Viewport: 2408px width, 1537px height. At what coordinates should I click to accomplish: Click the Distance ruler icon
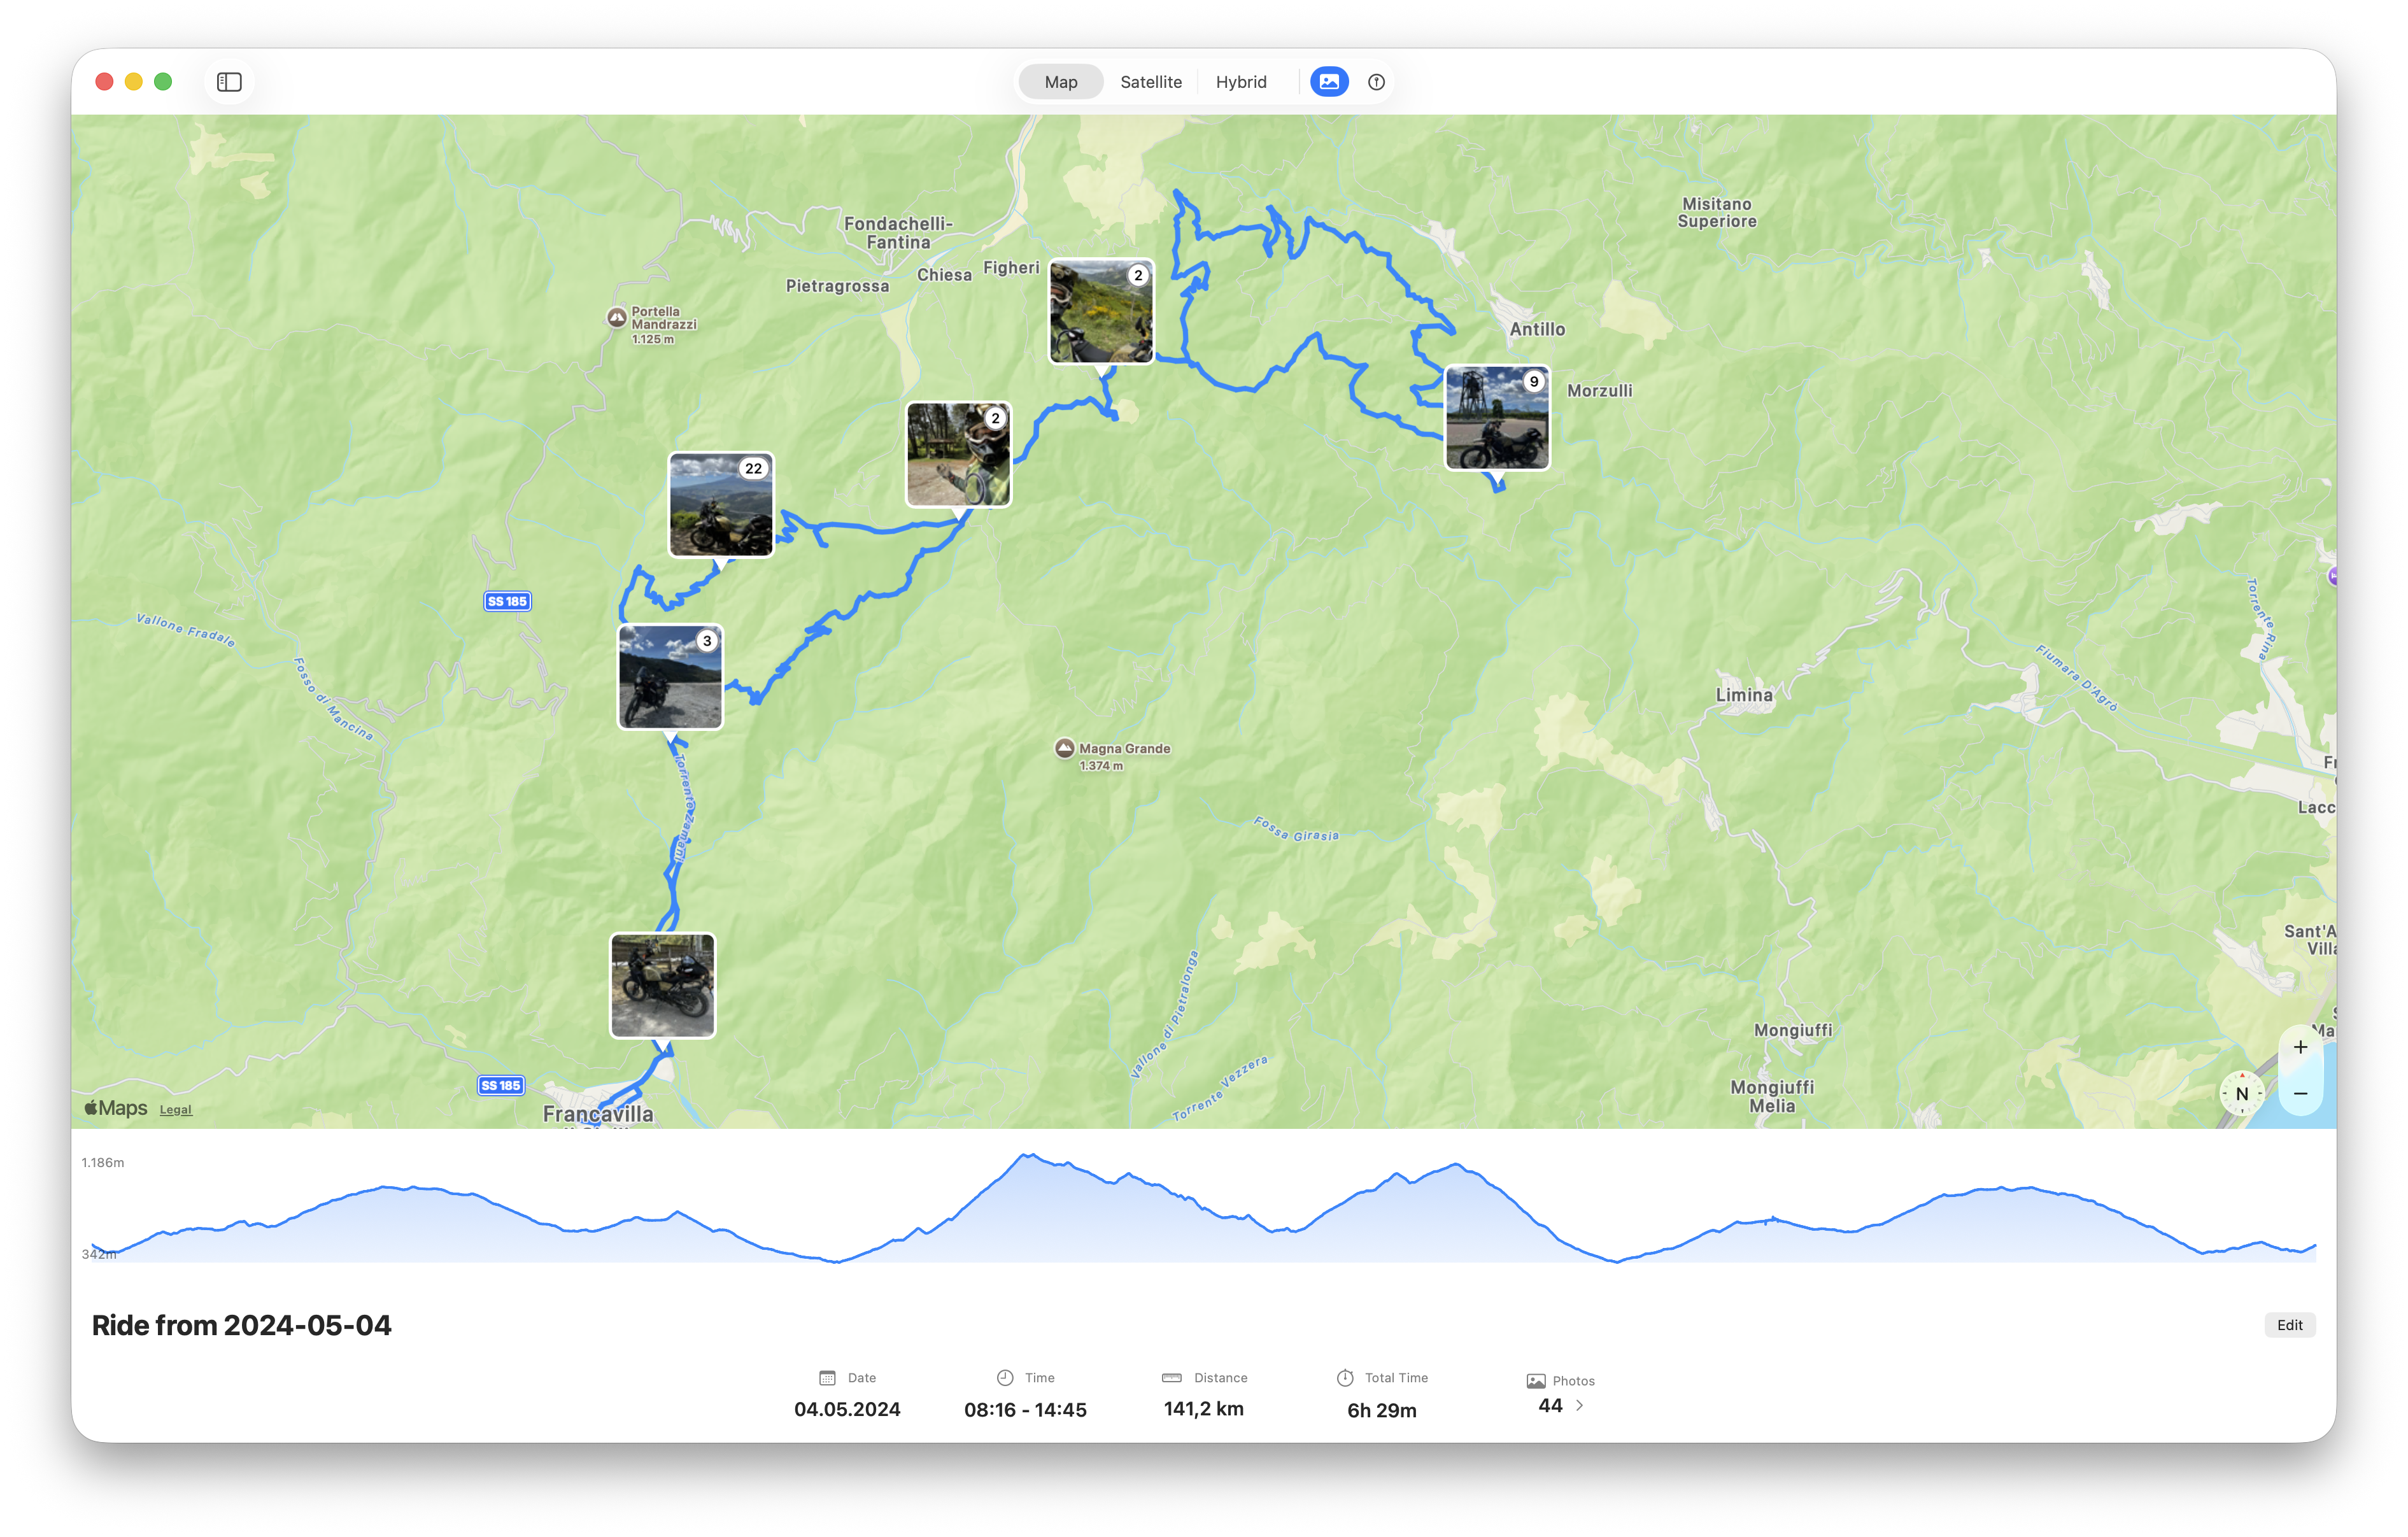pyautogui.click(x=1172, y=1377)
